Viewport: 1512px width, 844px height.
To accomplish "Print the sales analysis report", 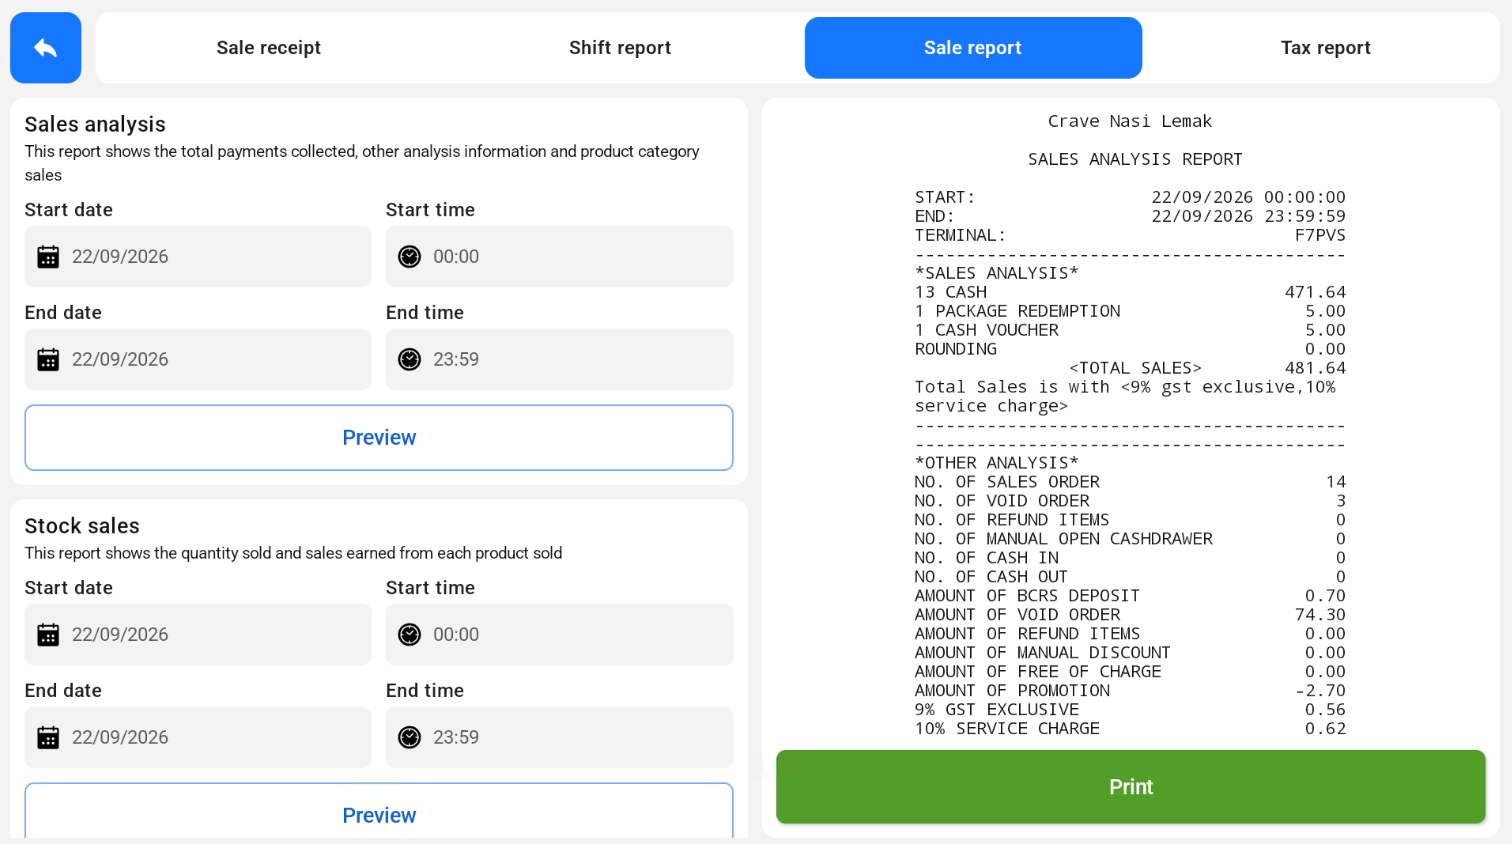I will (1131, 787).
